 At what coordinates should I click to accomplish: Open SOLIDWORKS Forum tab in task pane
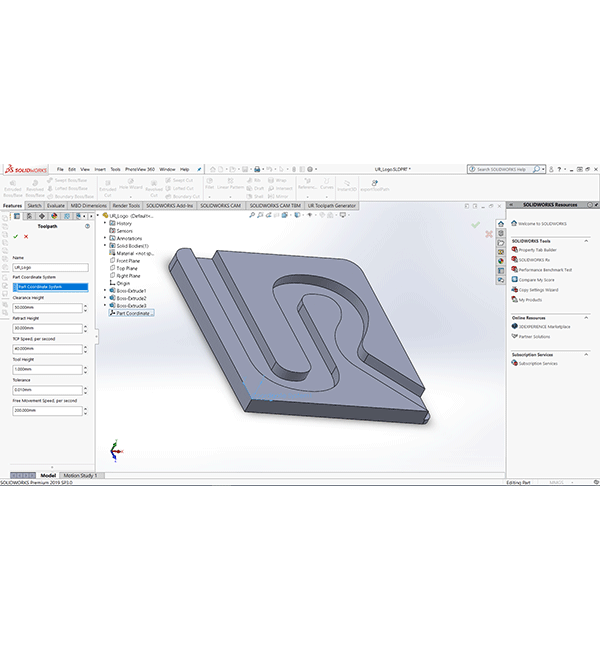coord(501,280)
